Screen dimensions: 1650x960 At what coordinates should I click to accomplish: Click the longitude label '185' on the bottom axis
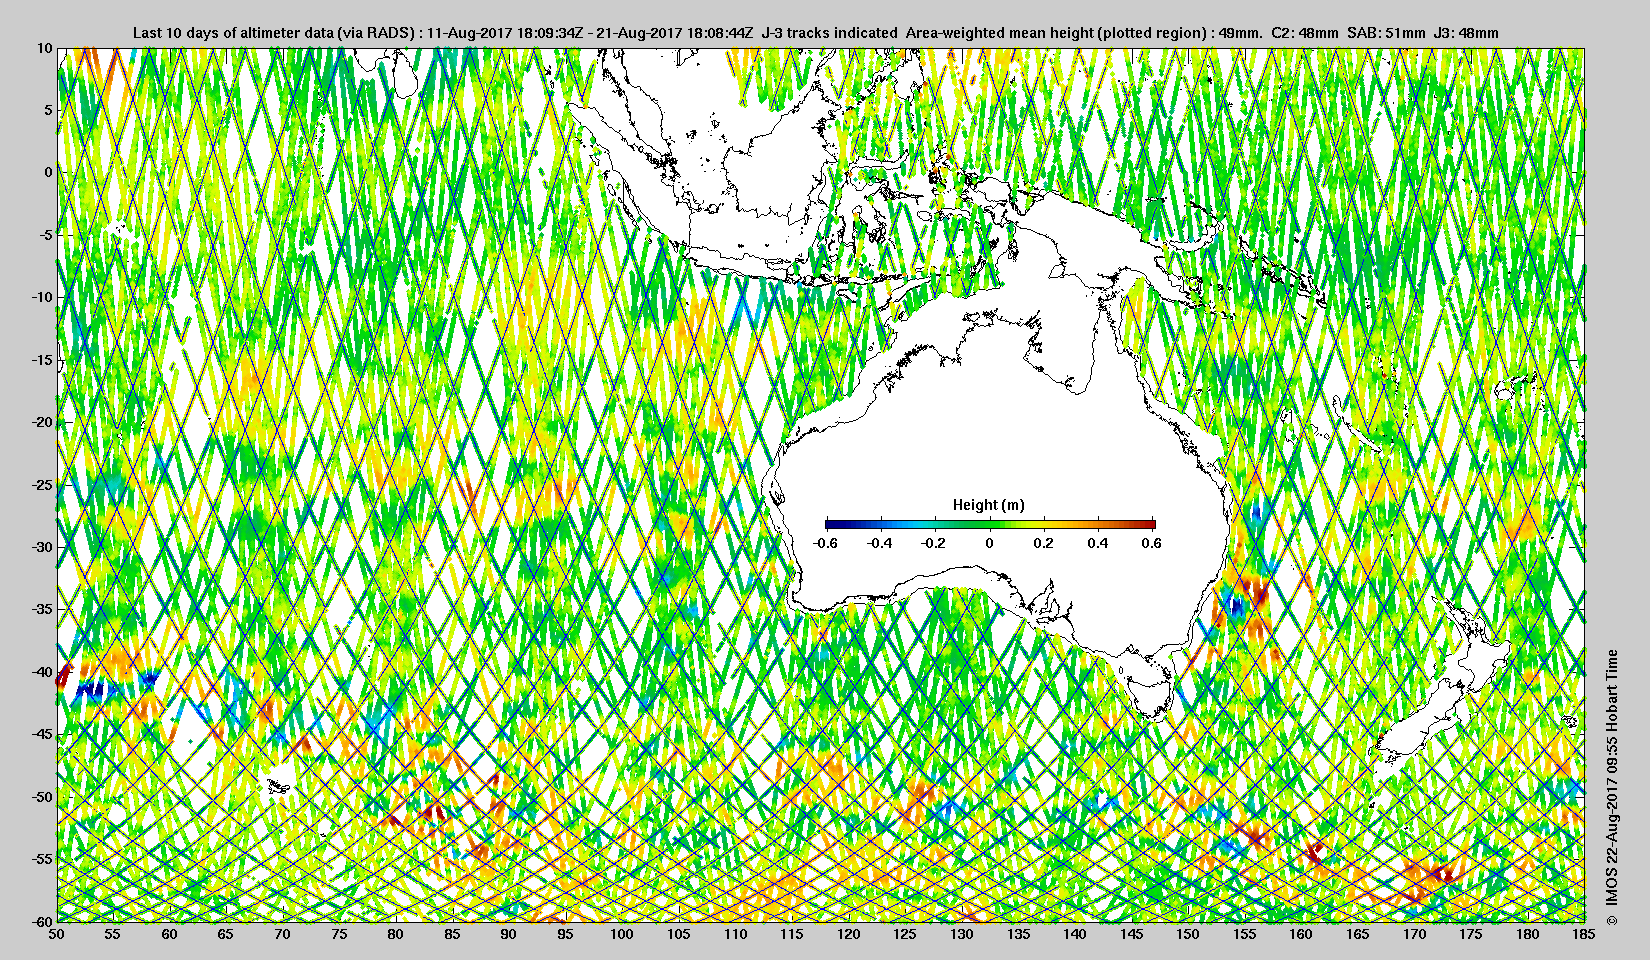1584,934
